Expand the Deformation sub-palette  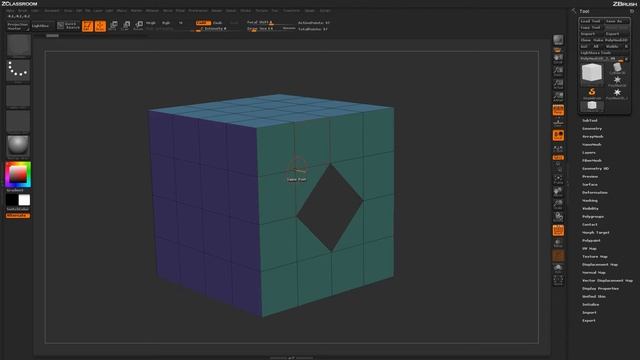pos(595,193)
